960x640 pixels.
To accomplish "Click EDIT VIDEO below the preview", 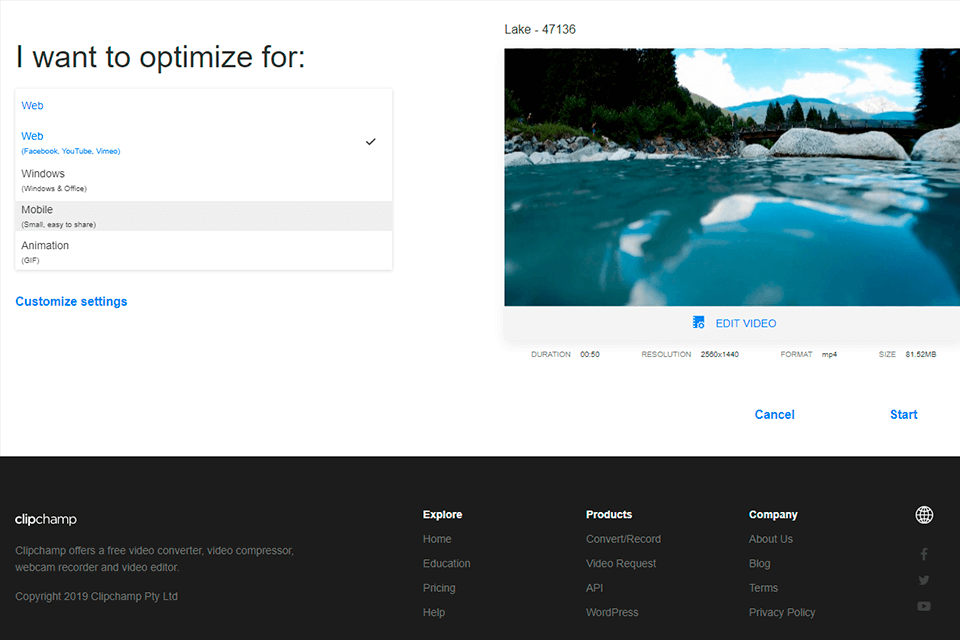I will [745, 322].
